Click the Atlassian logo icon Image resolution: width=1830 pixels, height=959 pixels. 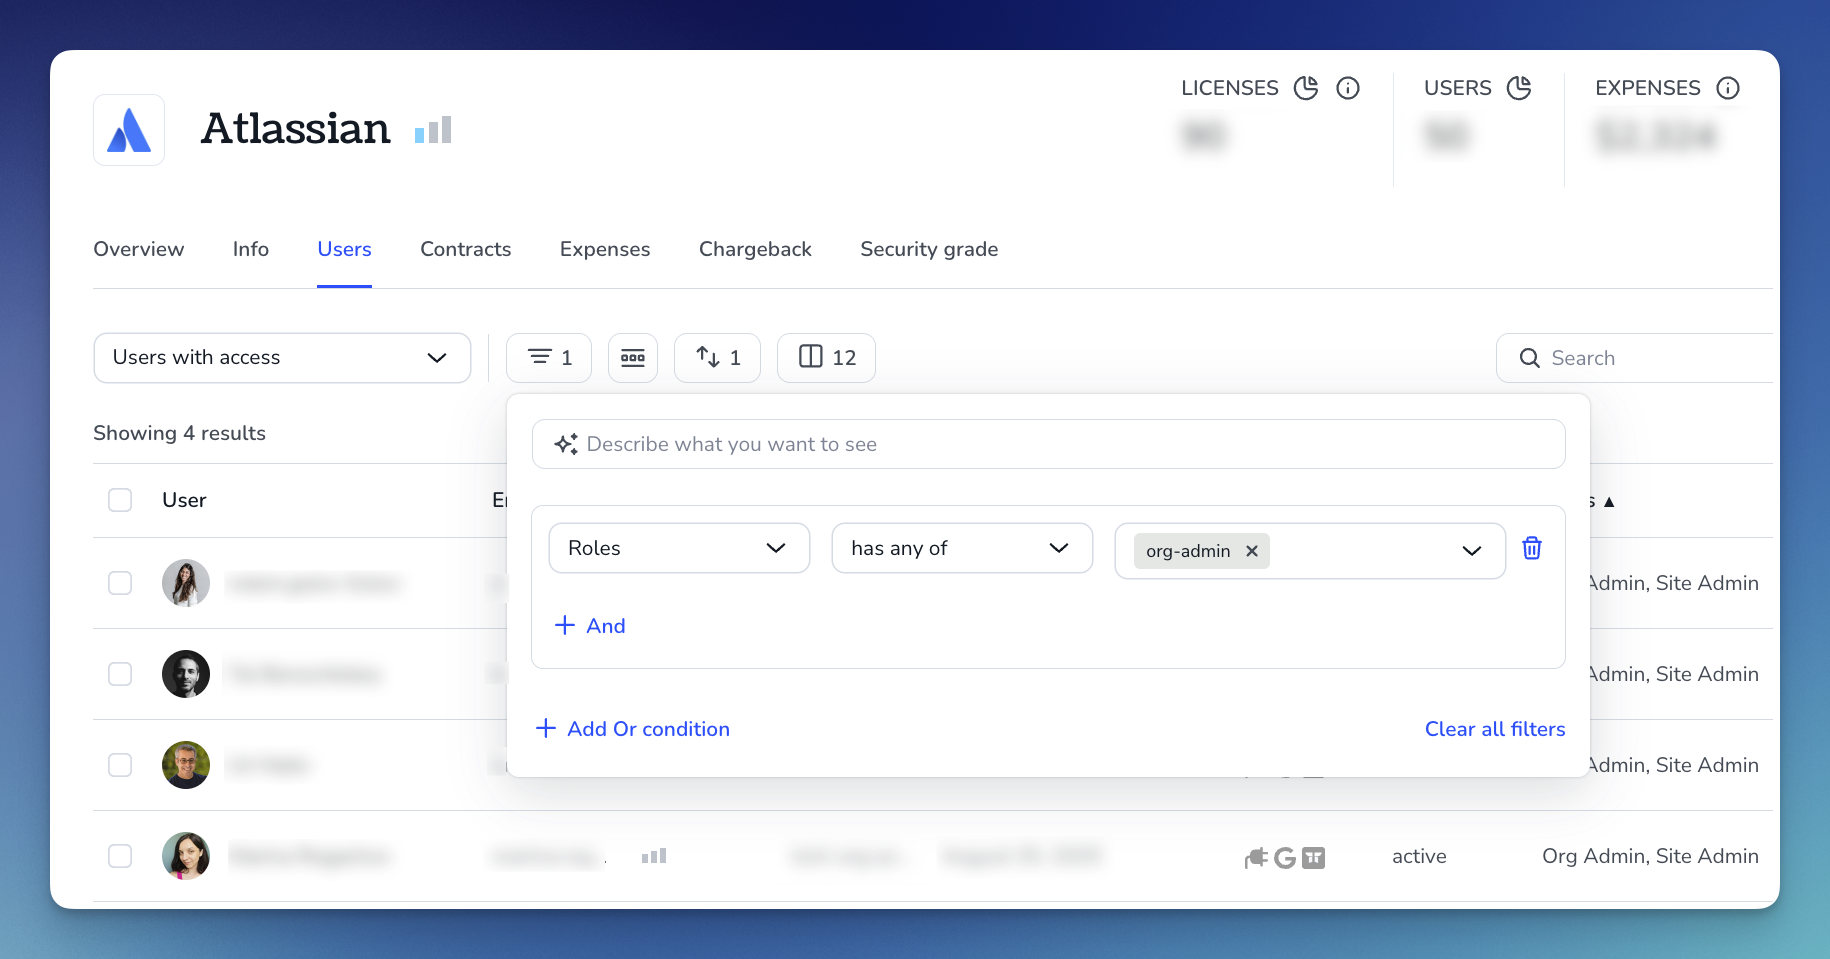pos(129,130)
